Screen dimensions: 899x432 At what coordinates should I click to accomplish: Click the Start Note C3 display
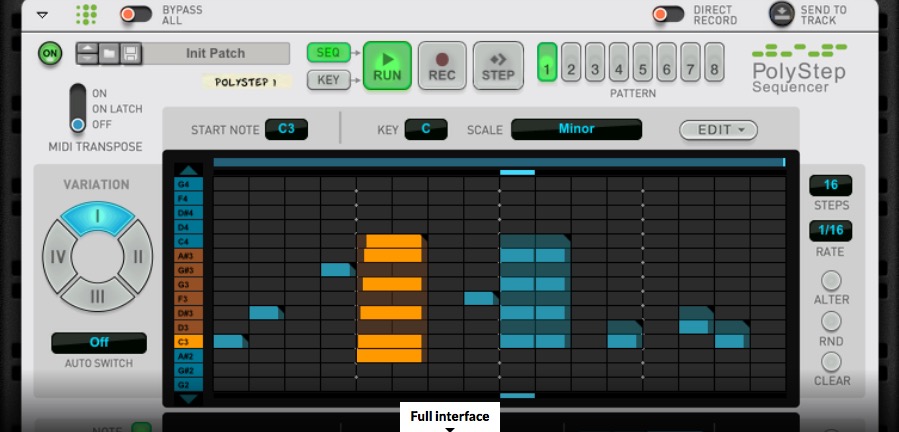(x=286, y=129)
